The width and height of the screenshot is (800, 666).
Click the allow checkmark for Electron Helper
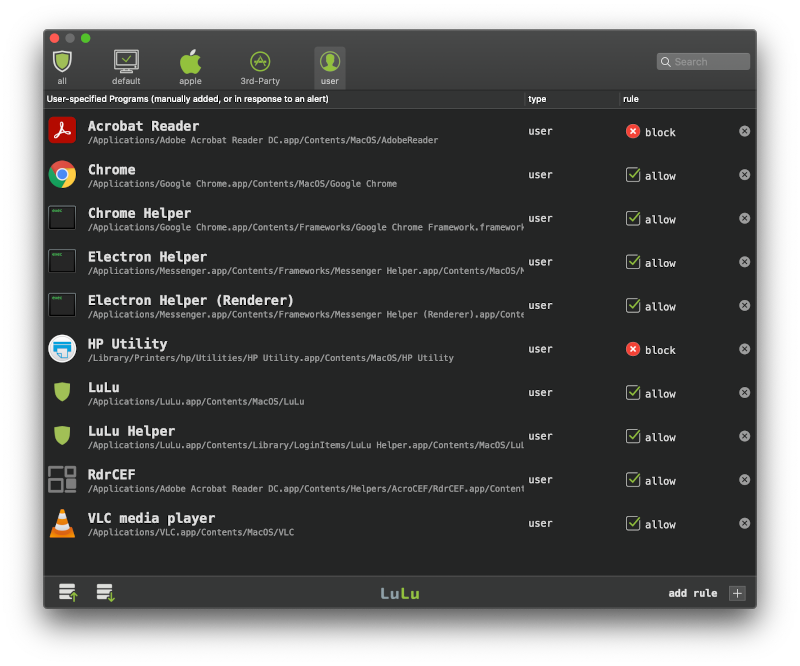tap(633, 262)
